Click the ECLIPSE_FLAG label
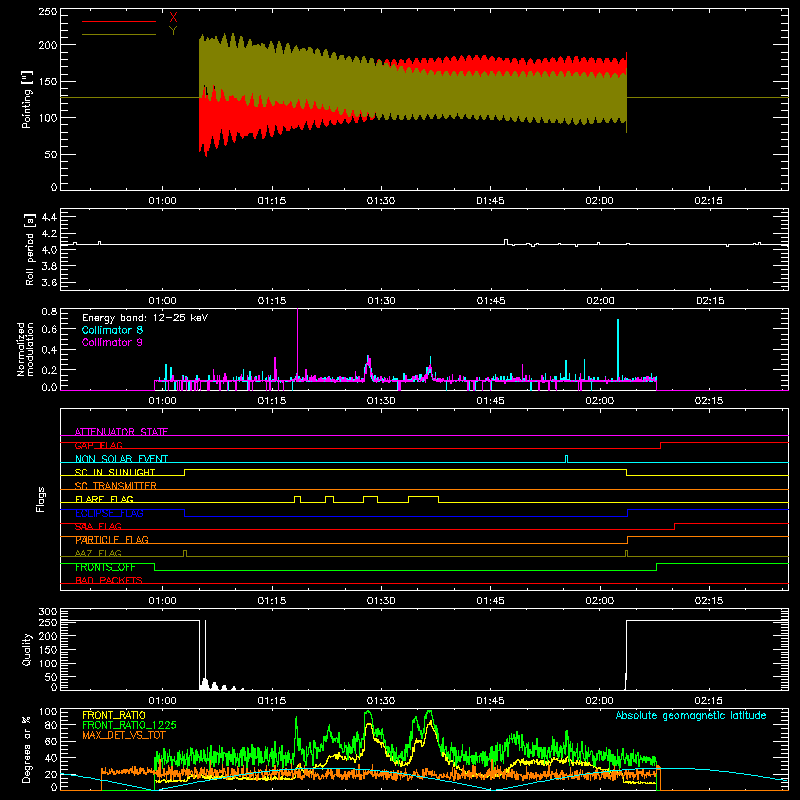Screen dimensions: 800x800 109,513
